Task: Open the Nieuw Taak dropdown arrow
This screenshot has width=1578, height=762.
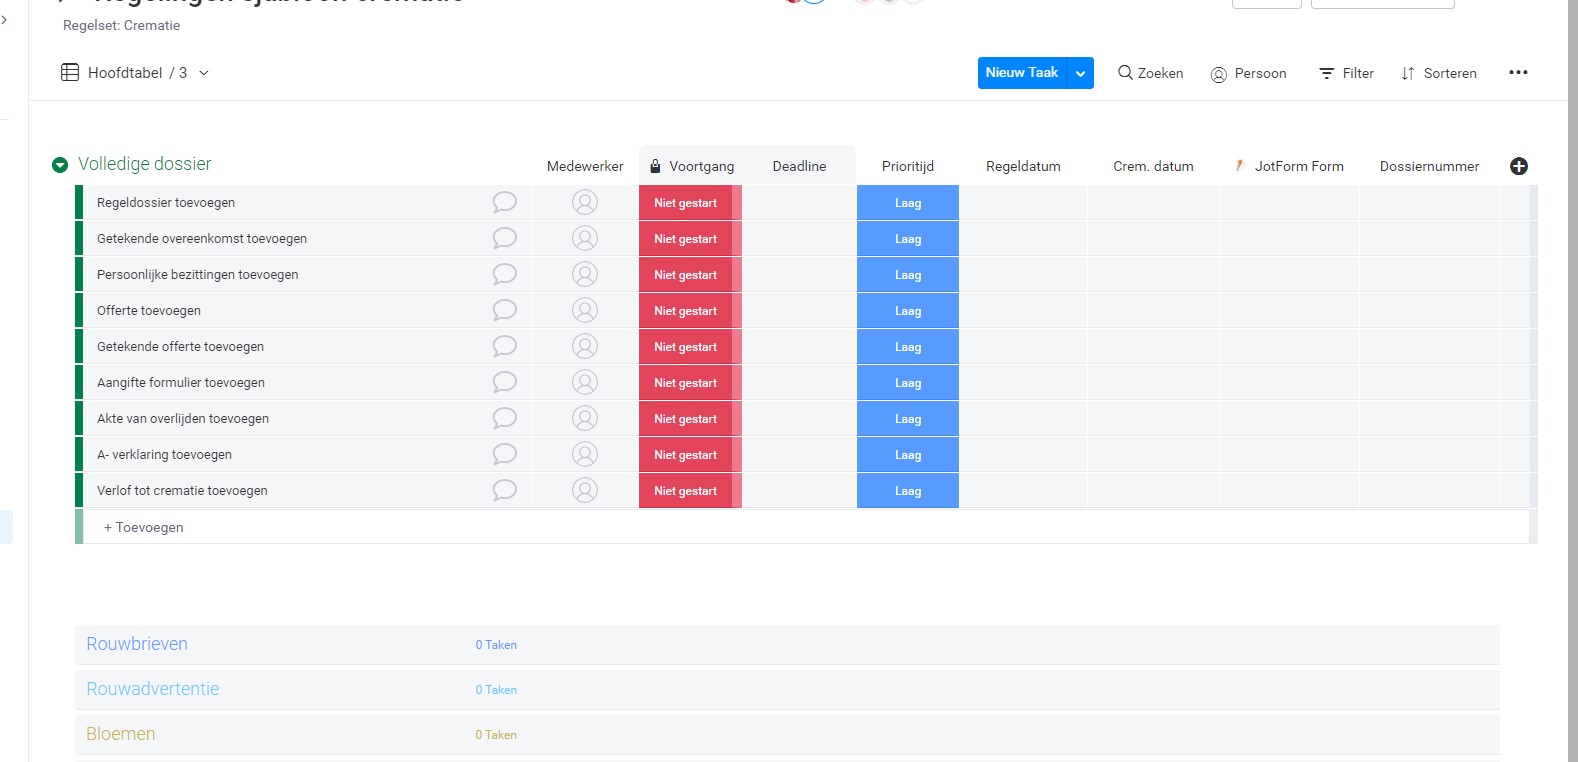Action: coord(1080,73)
